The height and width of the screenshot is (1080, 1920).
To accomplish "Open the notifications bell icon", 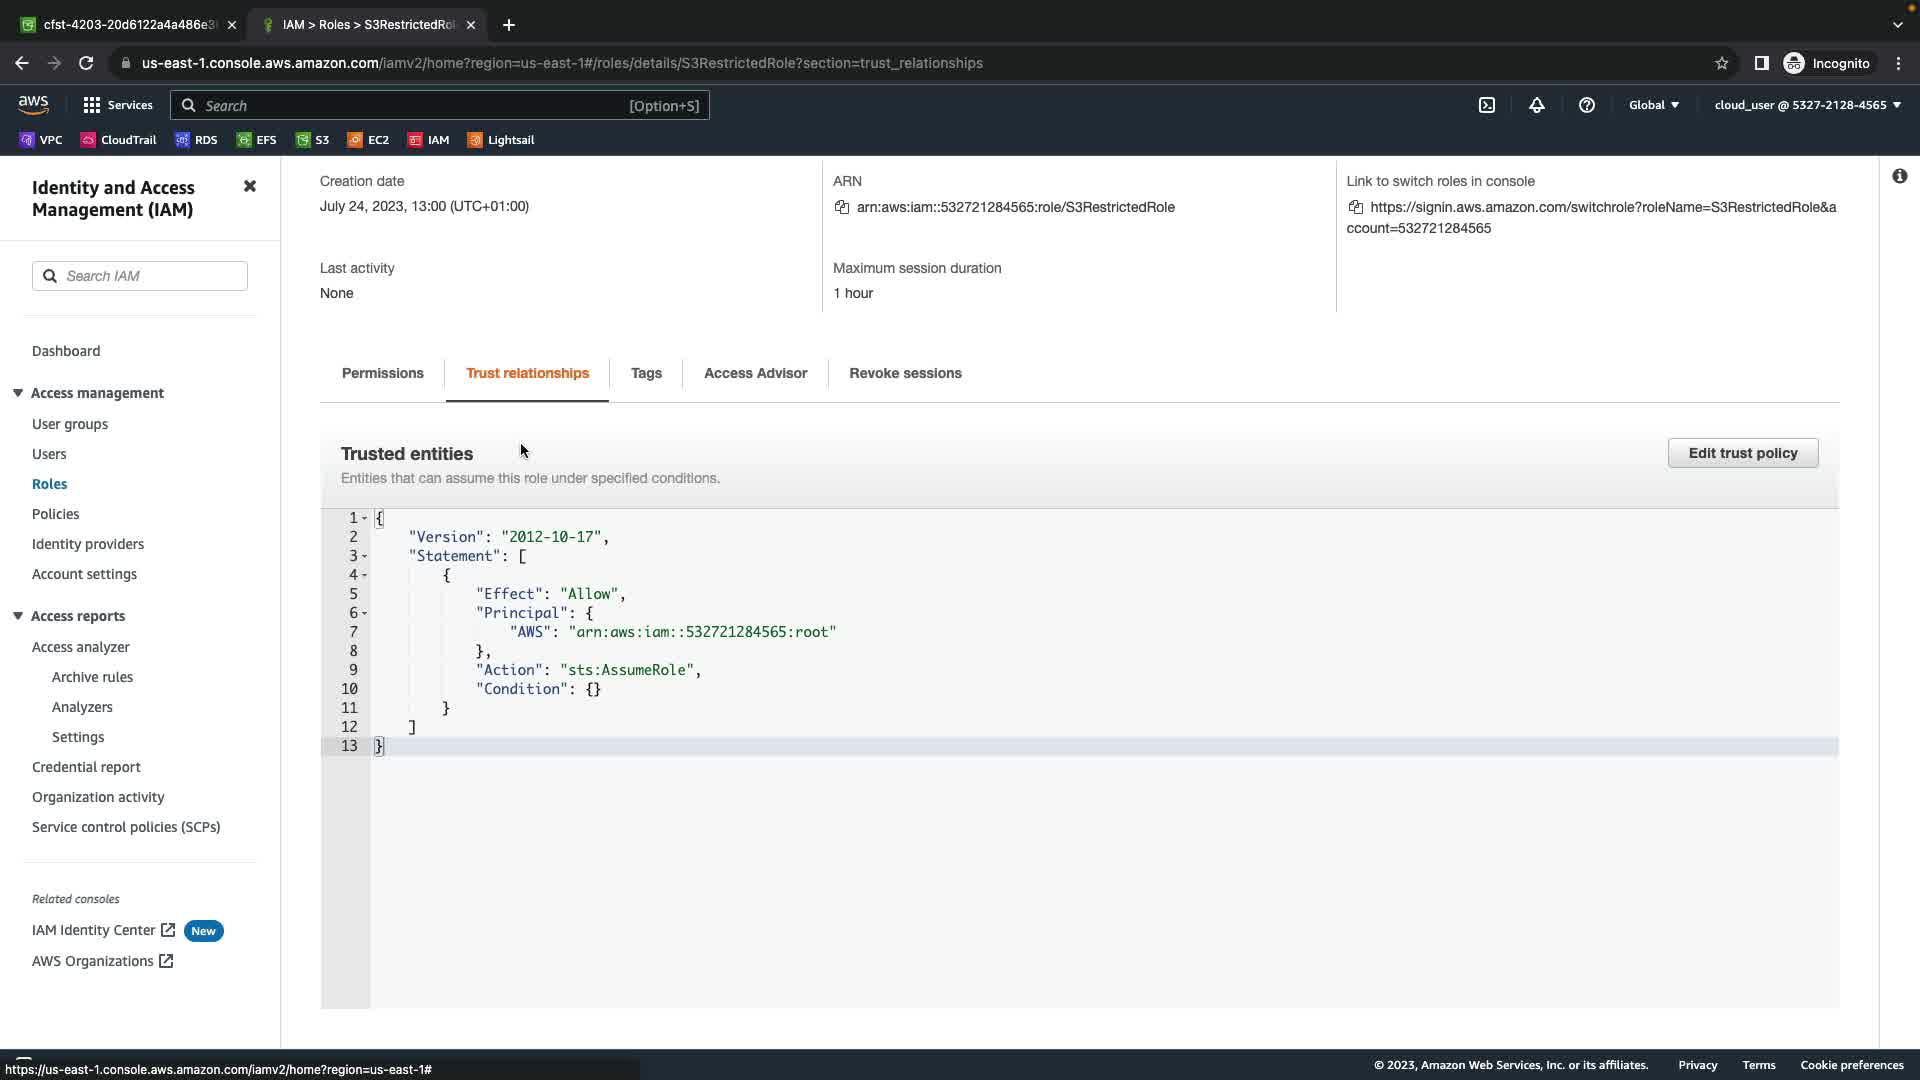I will (x=1537, y=105).
